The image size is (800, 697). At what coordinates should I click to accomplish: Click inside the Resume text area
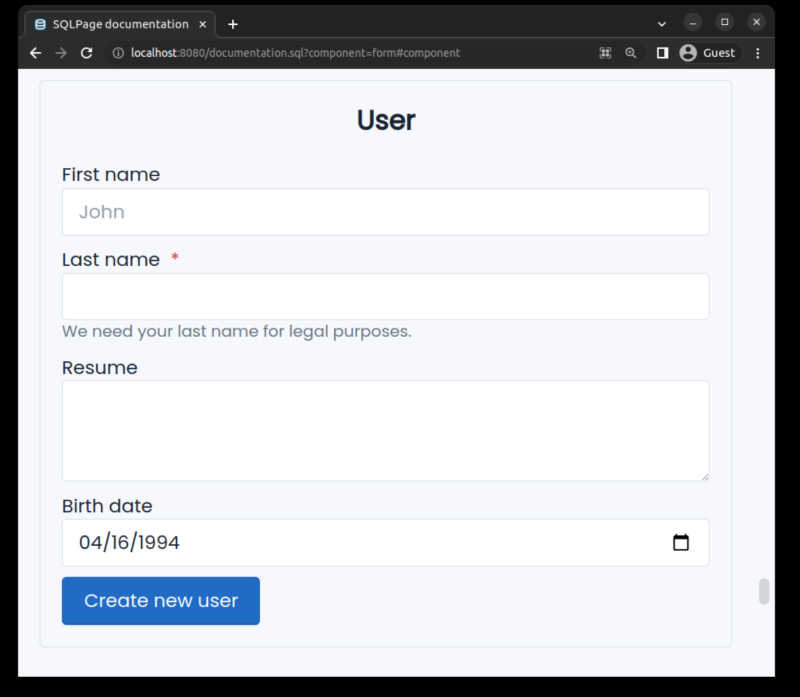(386, 431)
